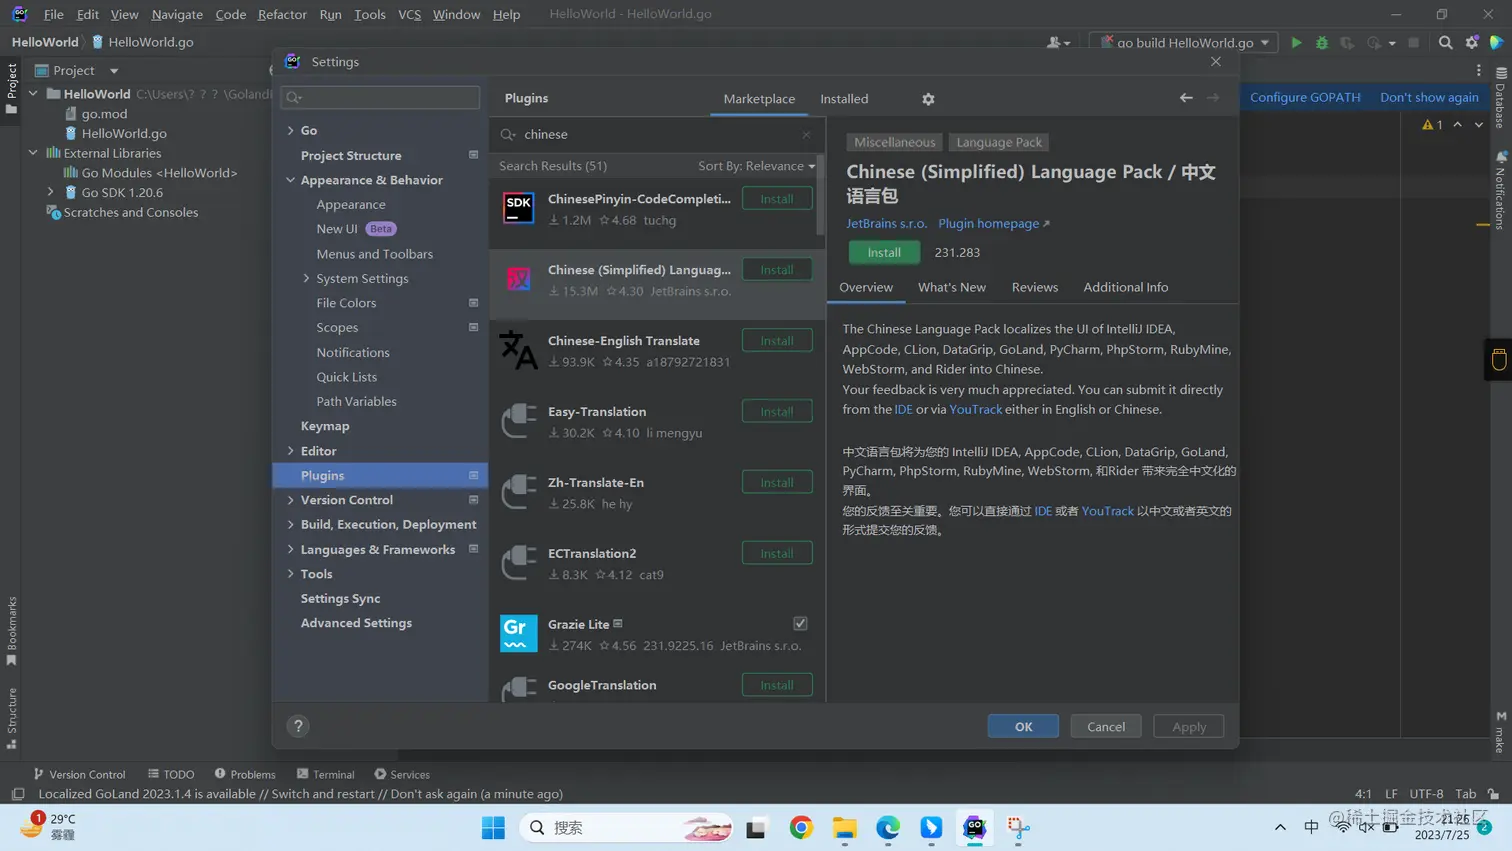Click the code with me user icon
Viewport: 1512px width, 851px height.
tap(1057, 43)
